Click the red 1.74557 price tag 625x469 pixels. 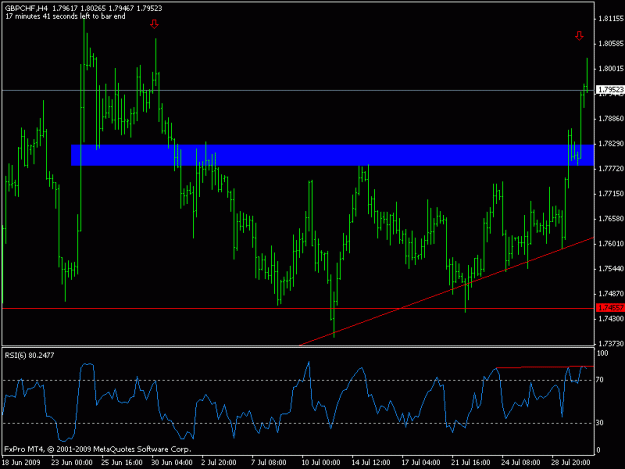pos(610,308)
